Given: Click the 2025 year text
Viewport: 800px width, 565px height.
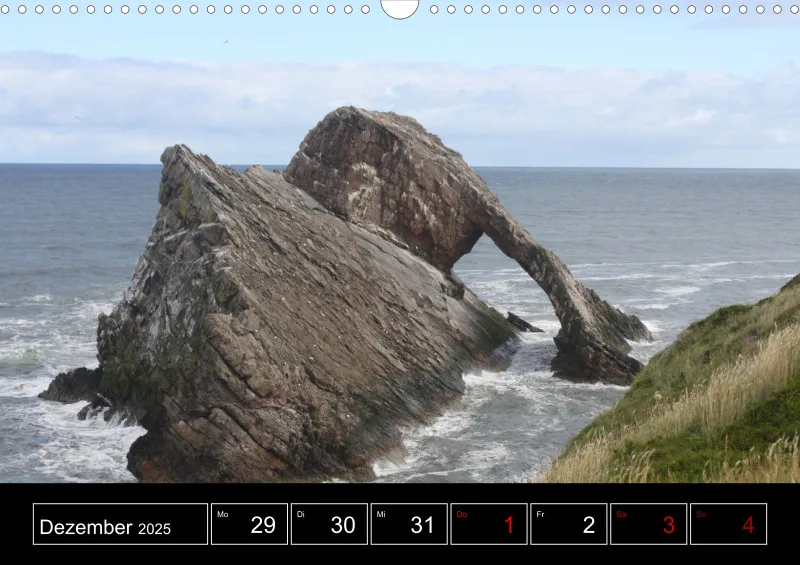Looking at the screenshot, I should [154, 529].
